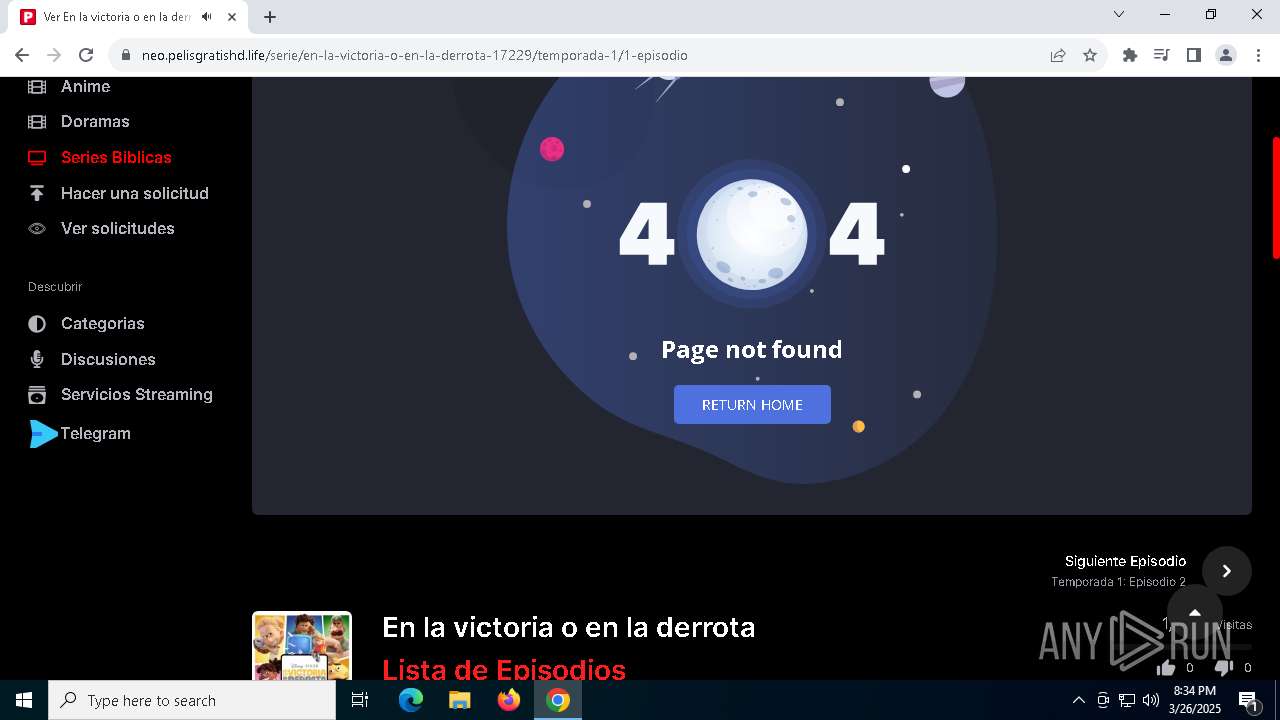Click the Page not found text
This screenshot has height=720, width=1280.
point(752,349)
